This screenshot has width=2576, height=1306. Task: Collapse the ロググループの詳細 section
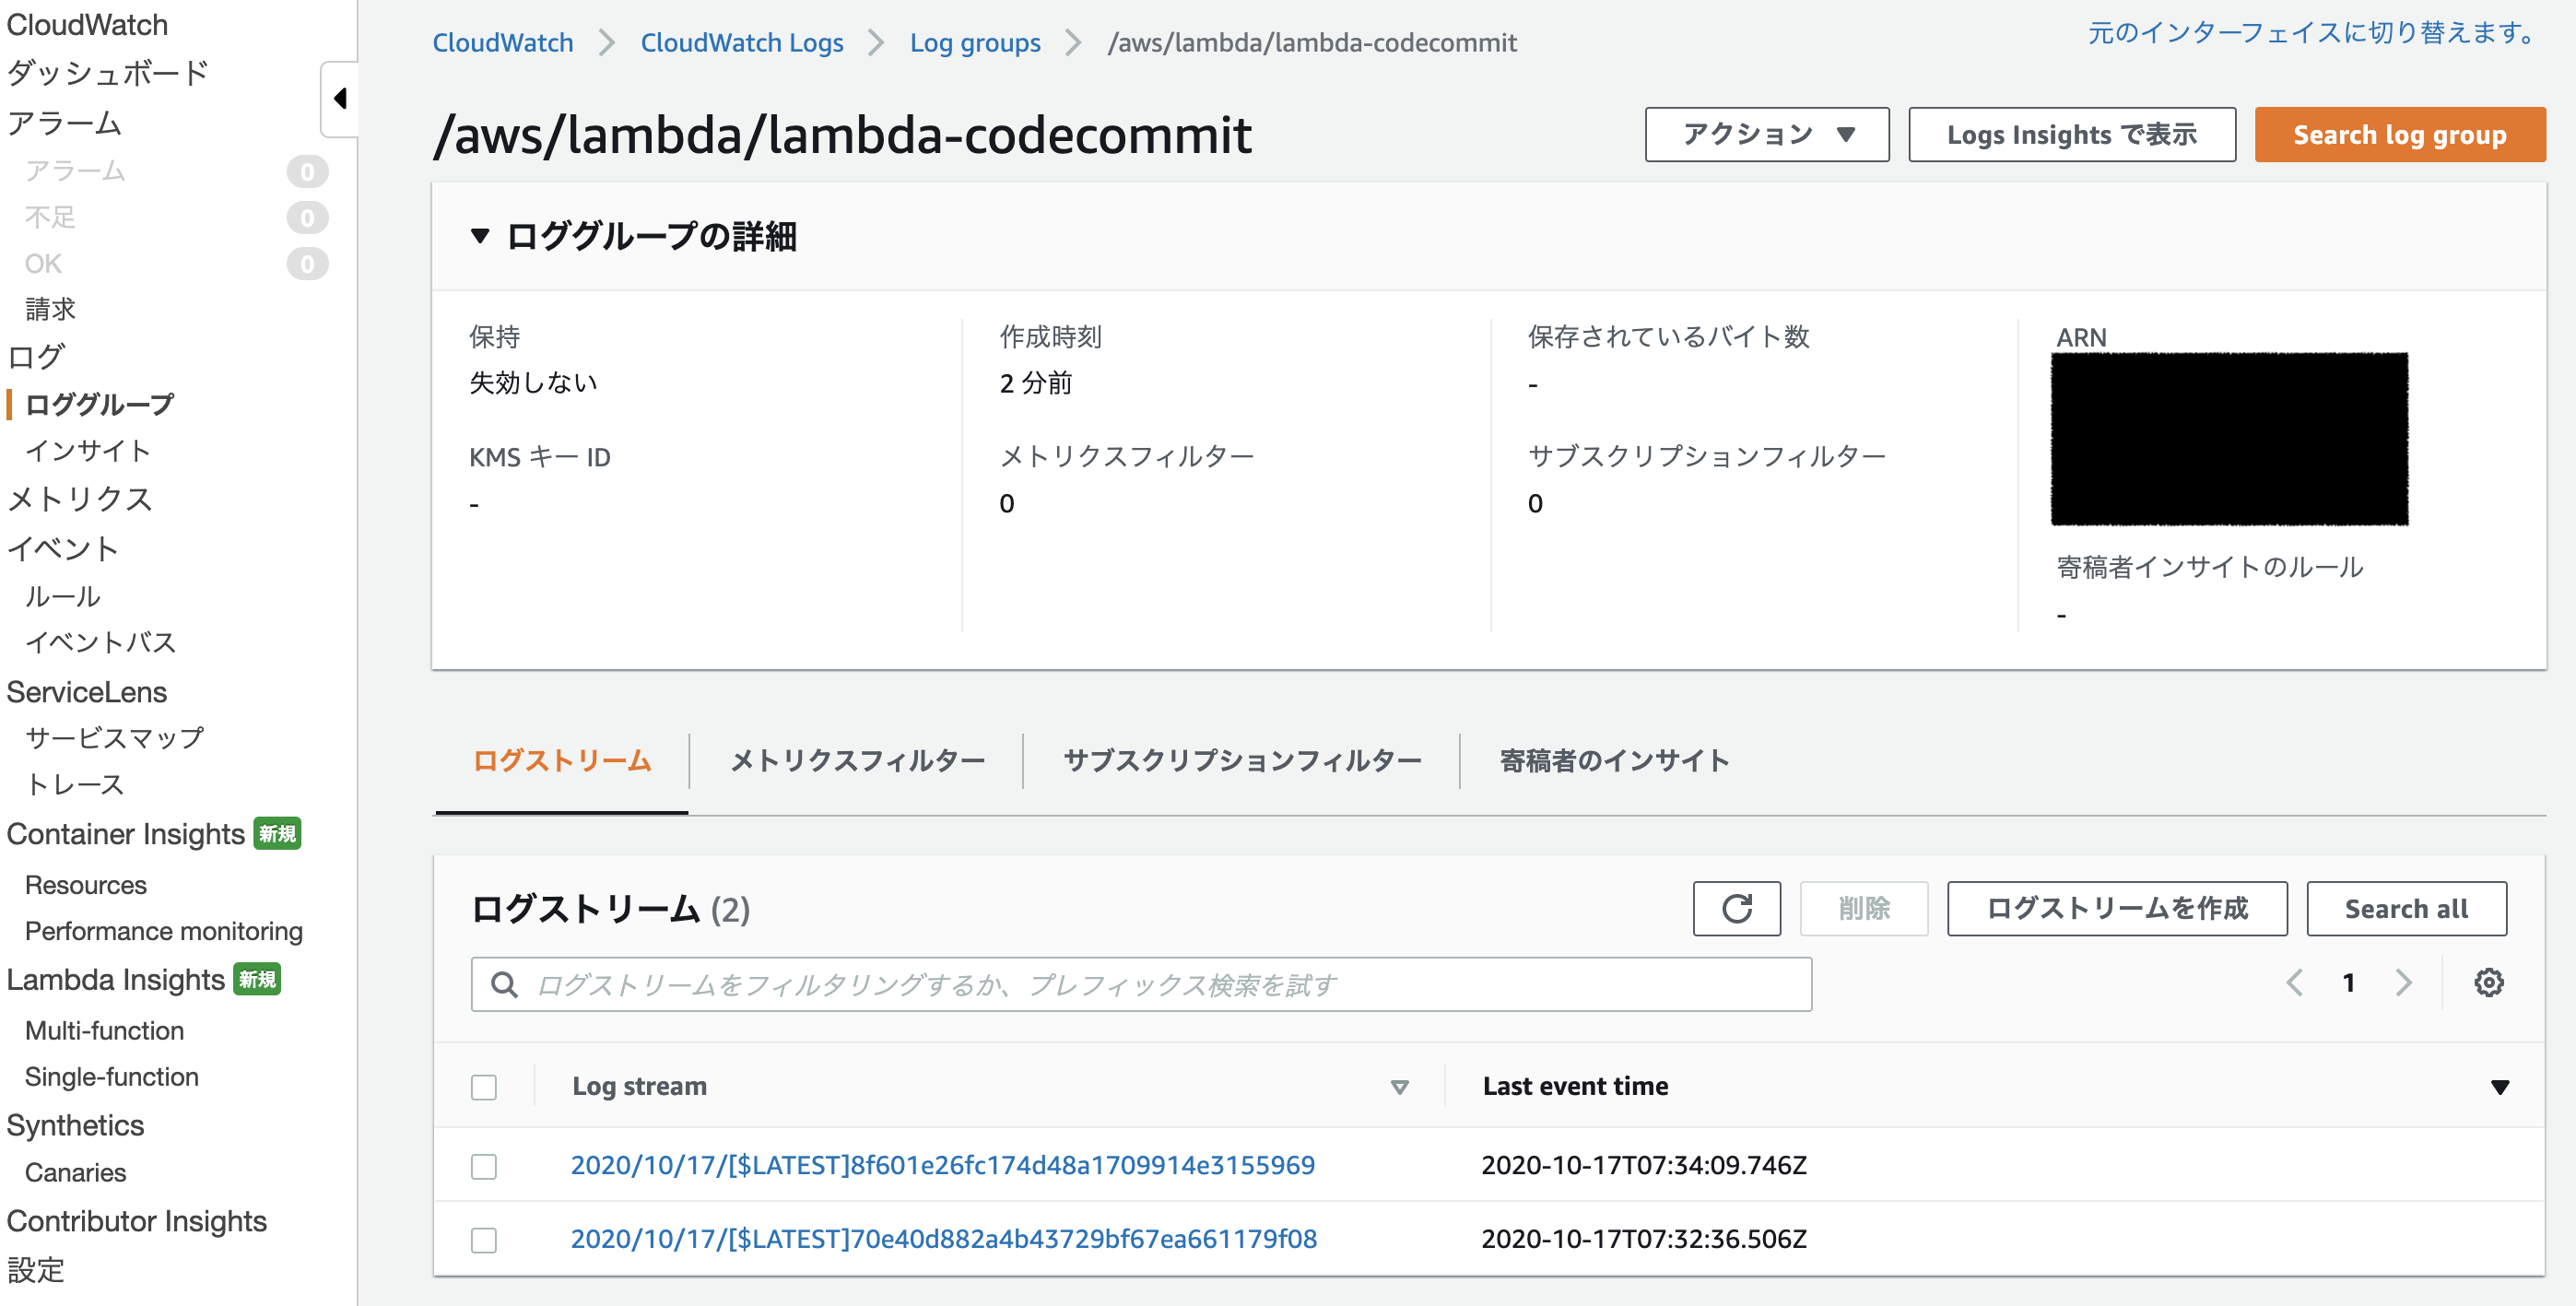(x=480, y=237)
